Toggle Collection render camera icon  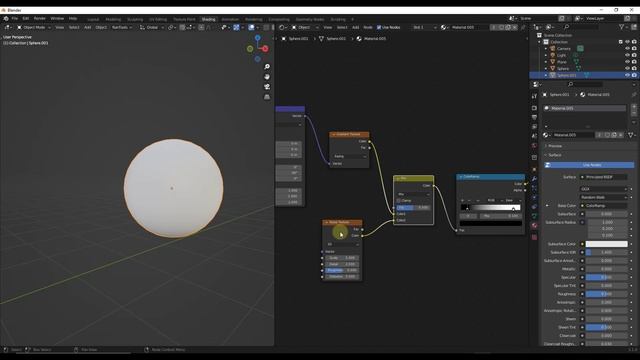pyautogui.click(x=634, y=42)
